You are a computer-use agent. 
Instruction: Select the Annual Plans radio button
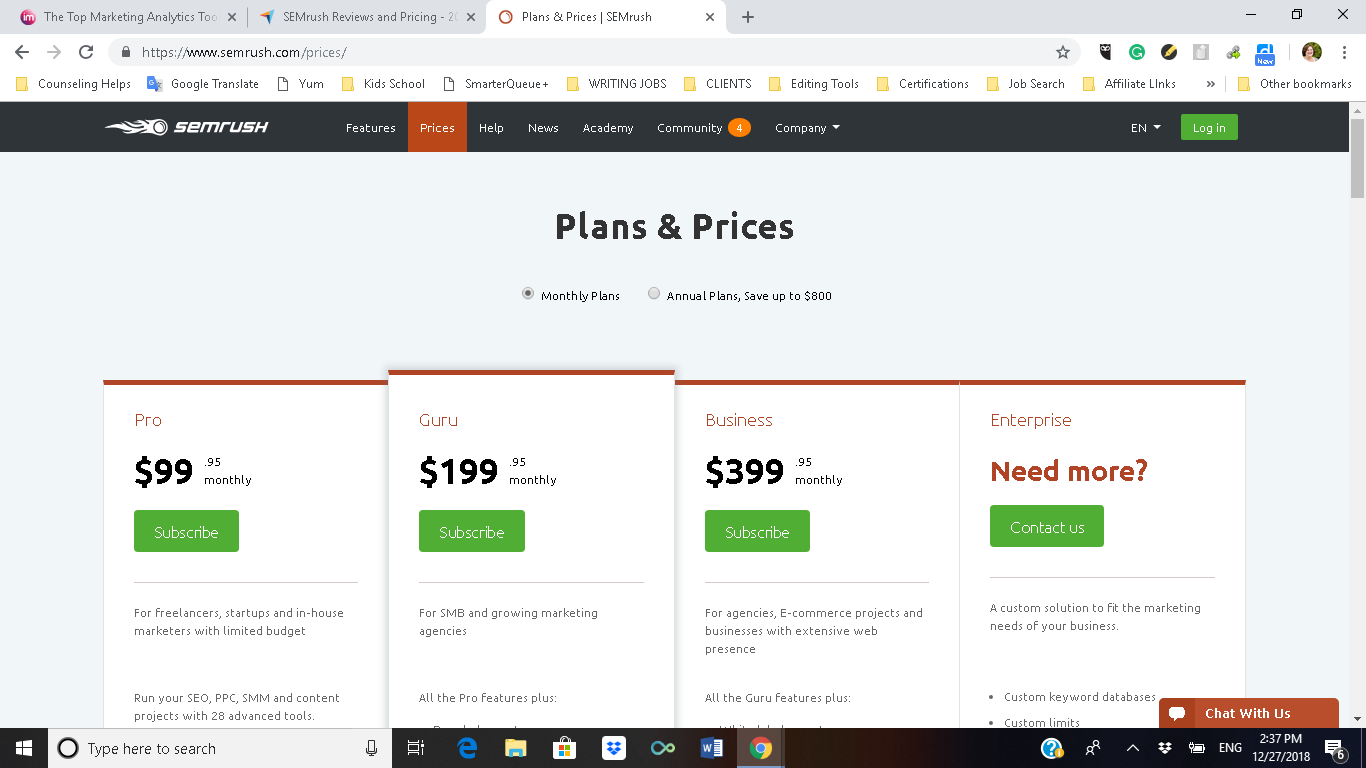(x=654, y=294)
